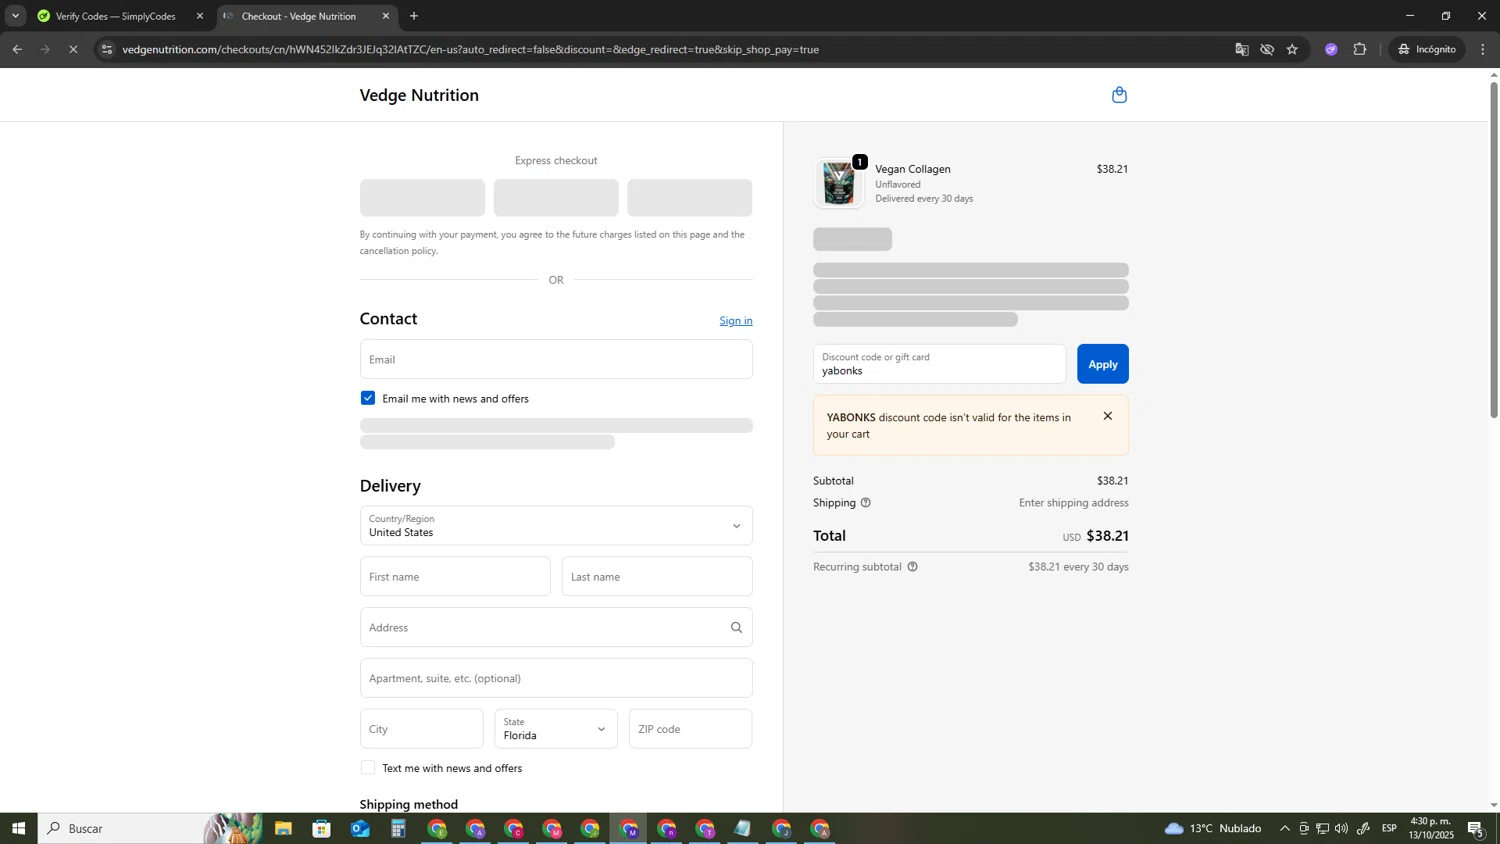The image size is (1500, 844).
Task: Stop loading the page in browser toolbar
Action: [73, 49]
